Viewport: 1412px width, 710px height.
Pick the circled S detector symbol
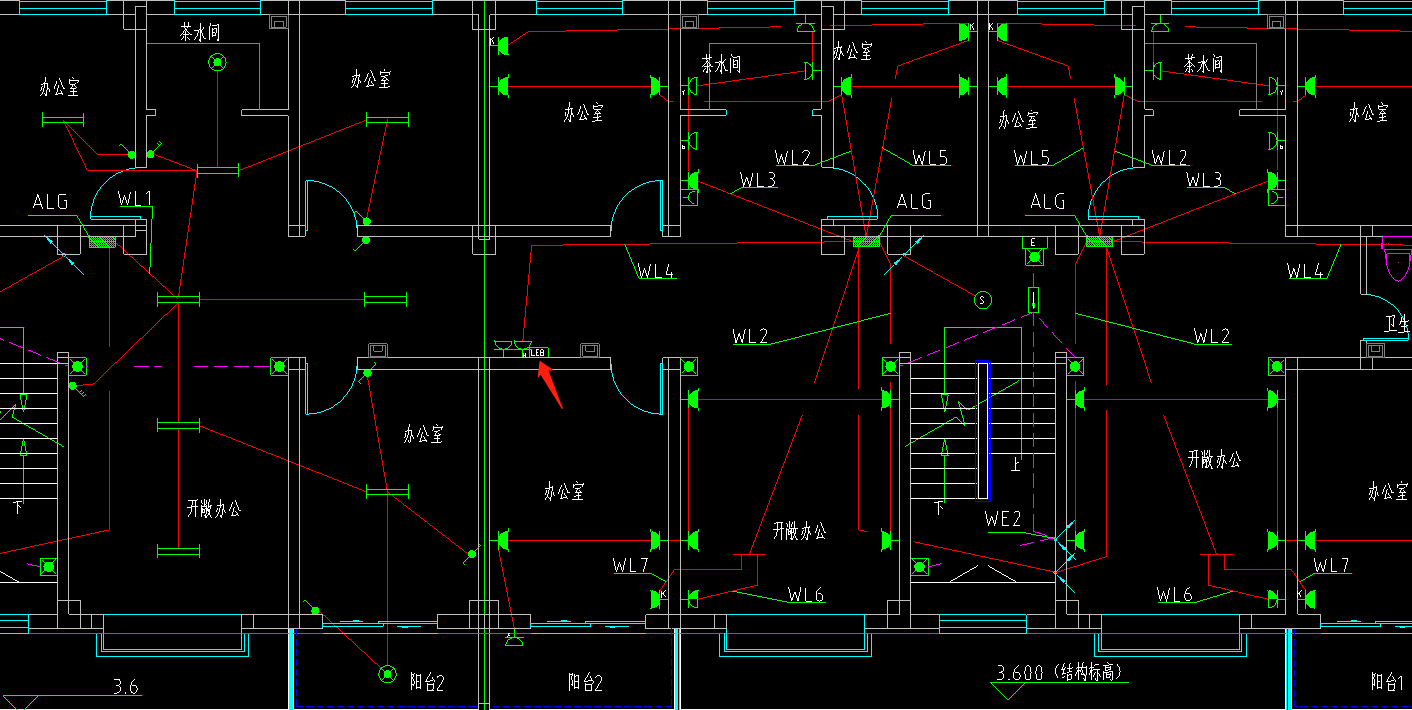tap(982, 299)
